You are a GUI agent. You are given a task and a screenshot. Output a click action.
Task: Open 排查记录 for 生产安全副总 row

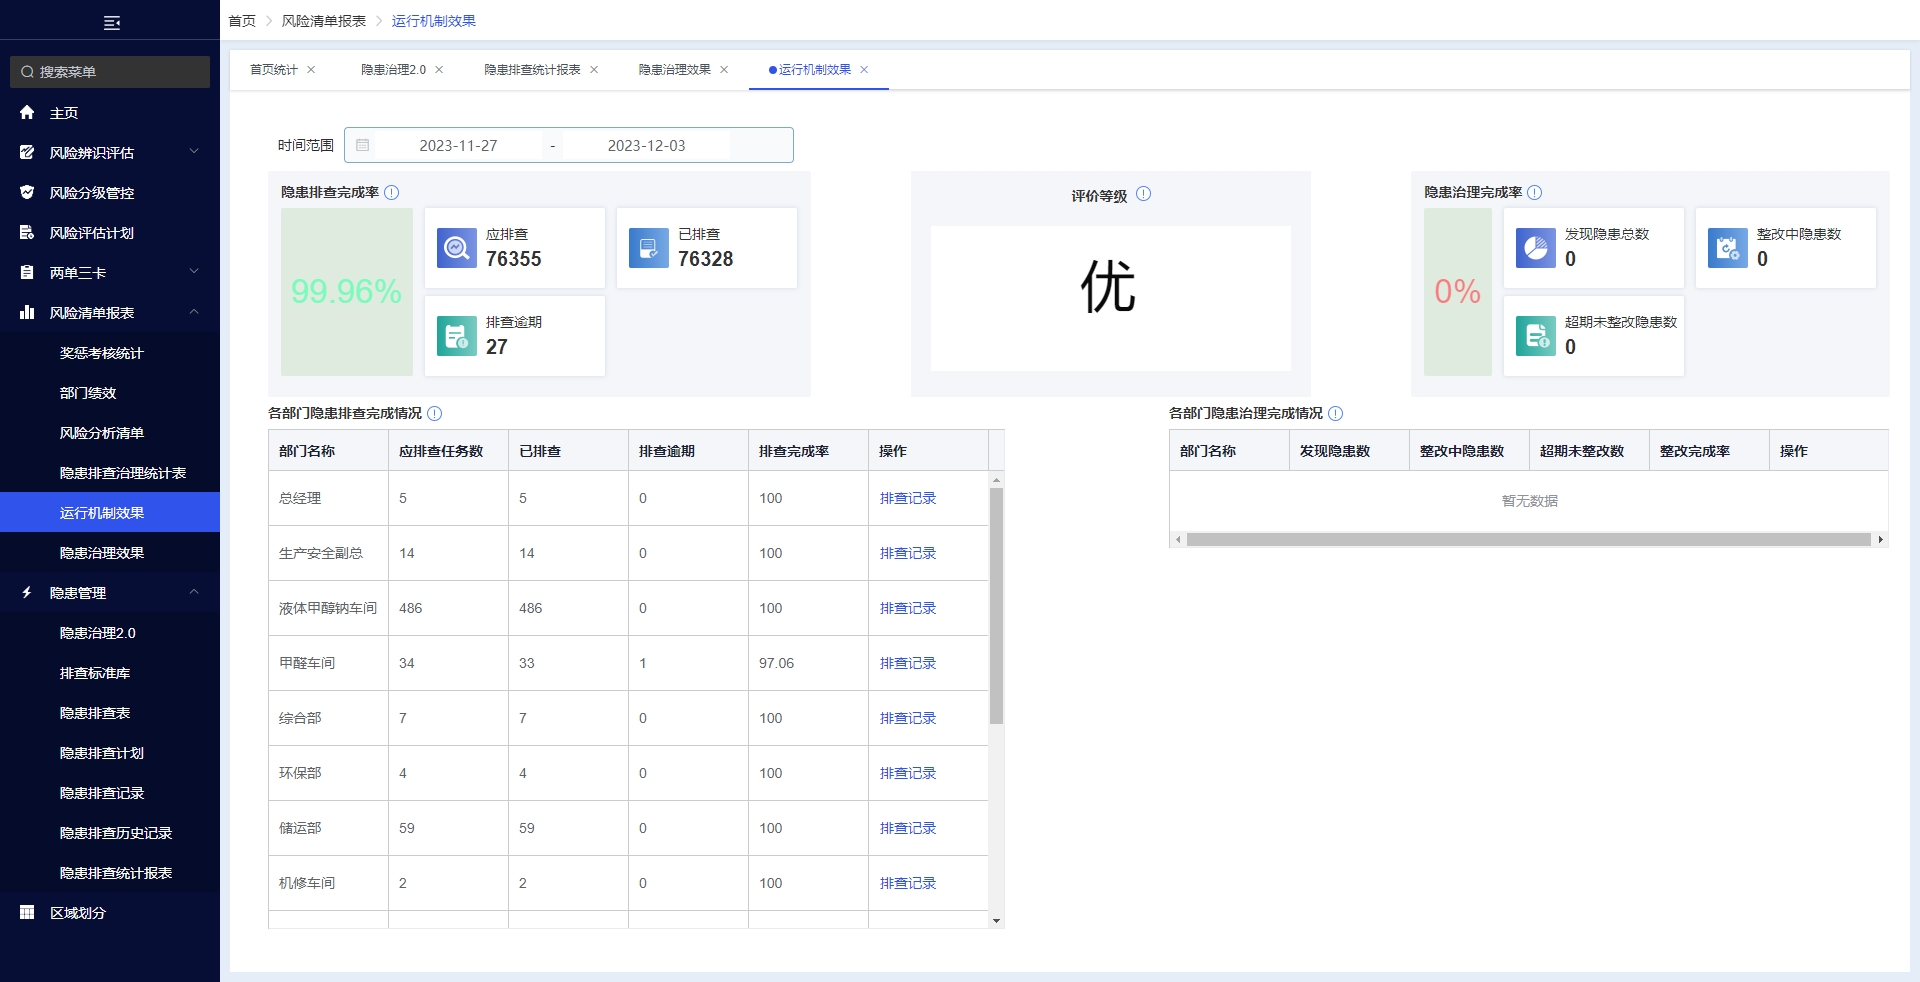(908, 553)
